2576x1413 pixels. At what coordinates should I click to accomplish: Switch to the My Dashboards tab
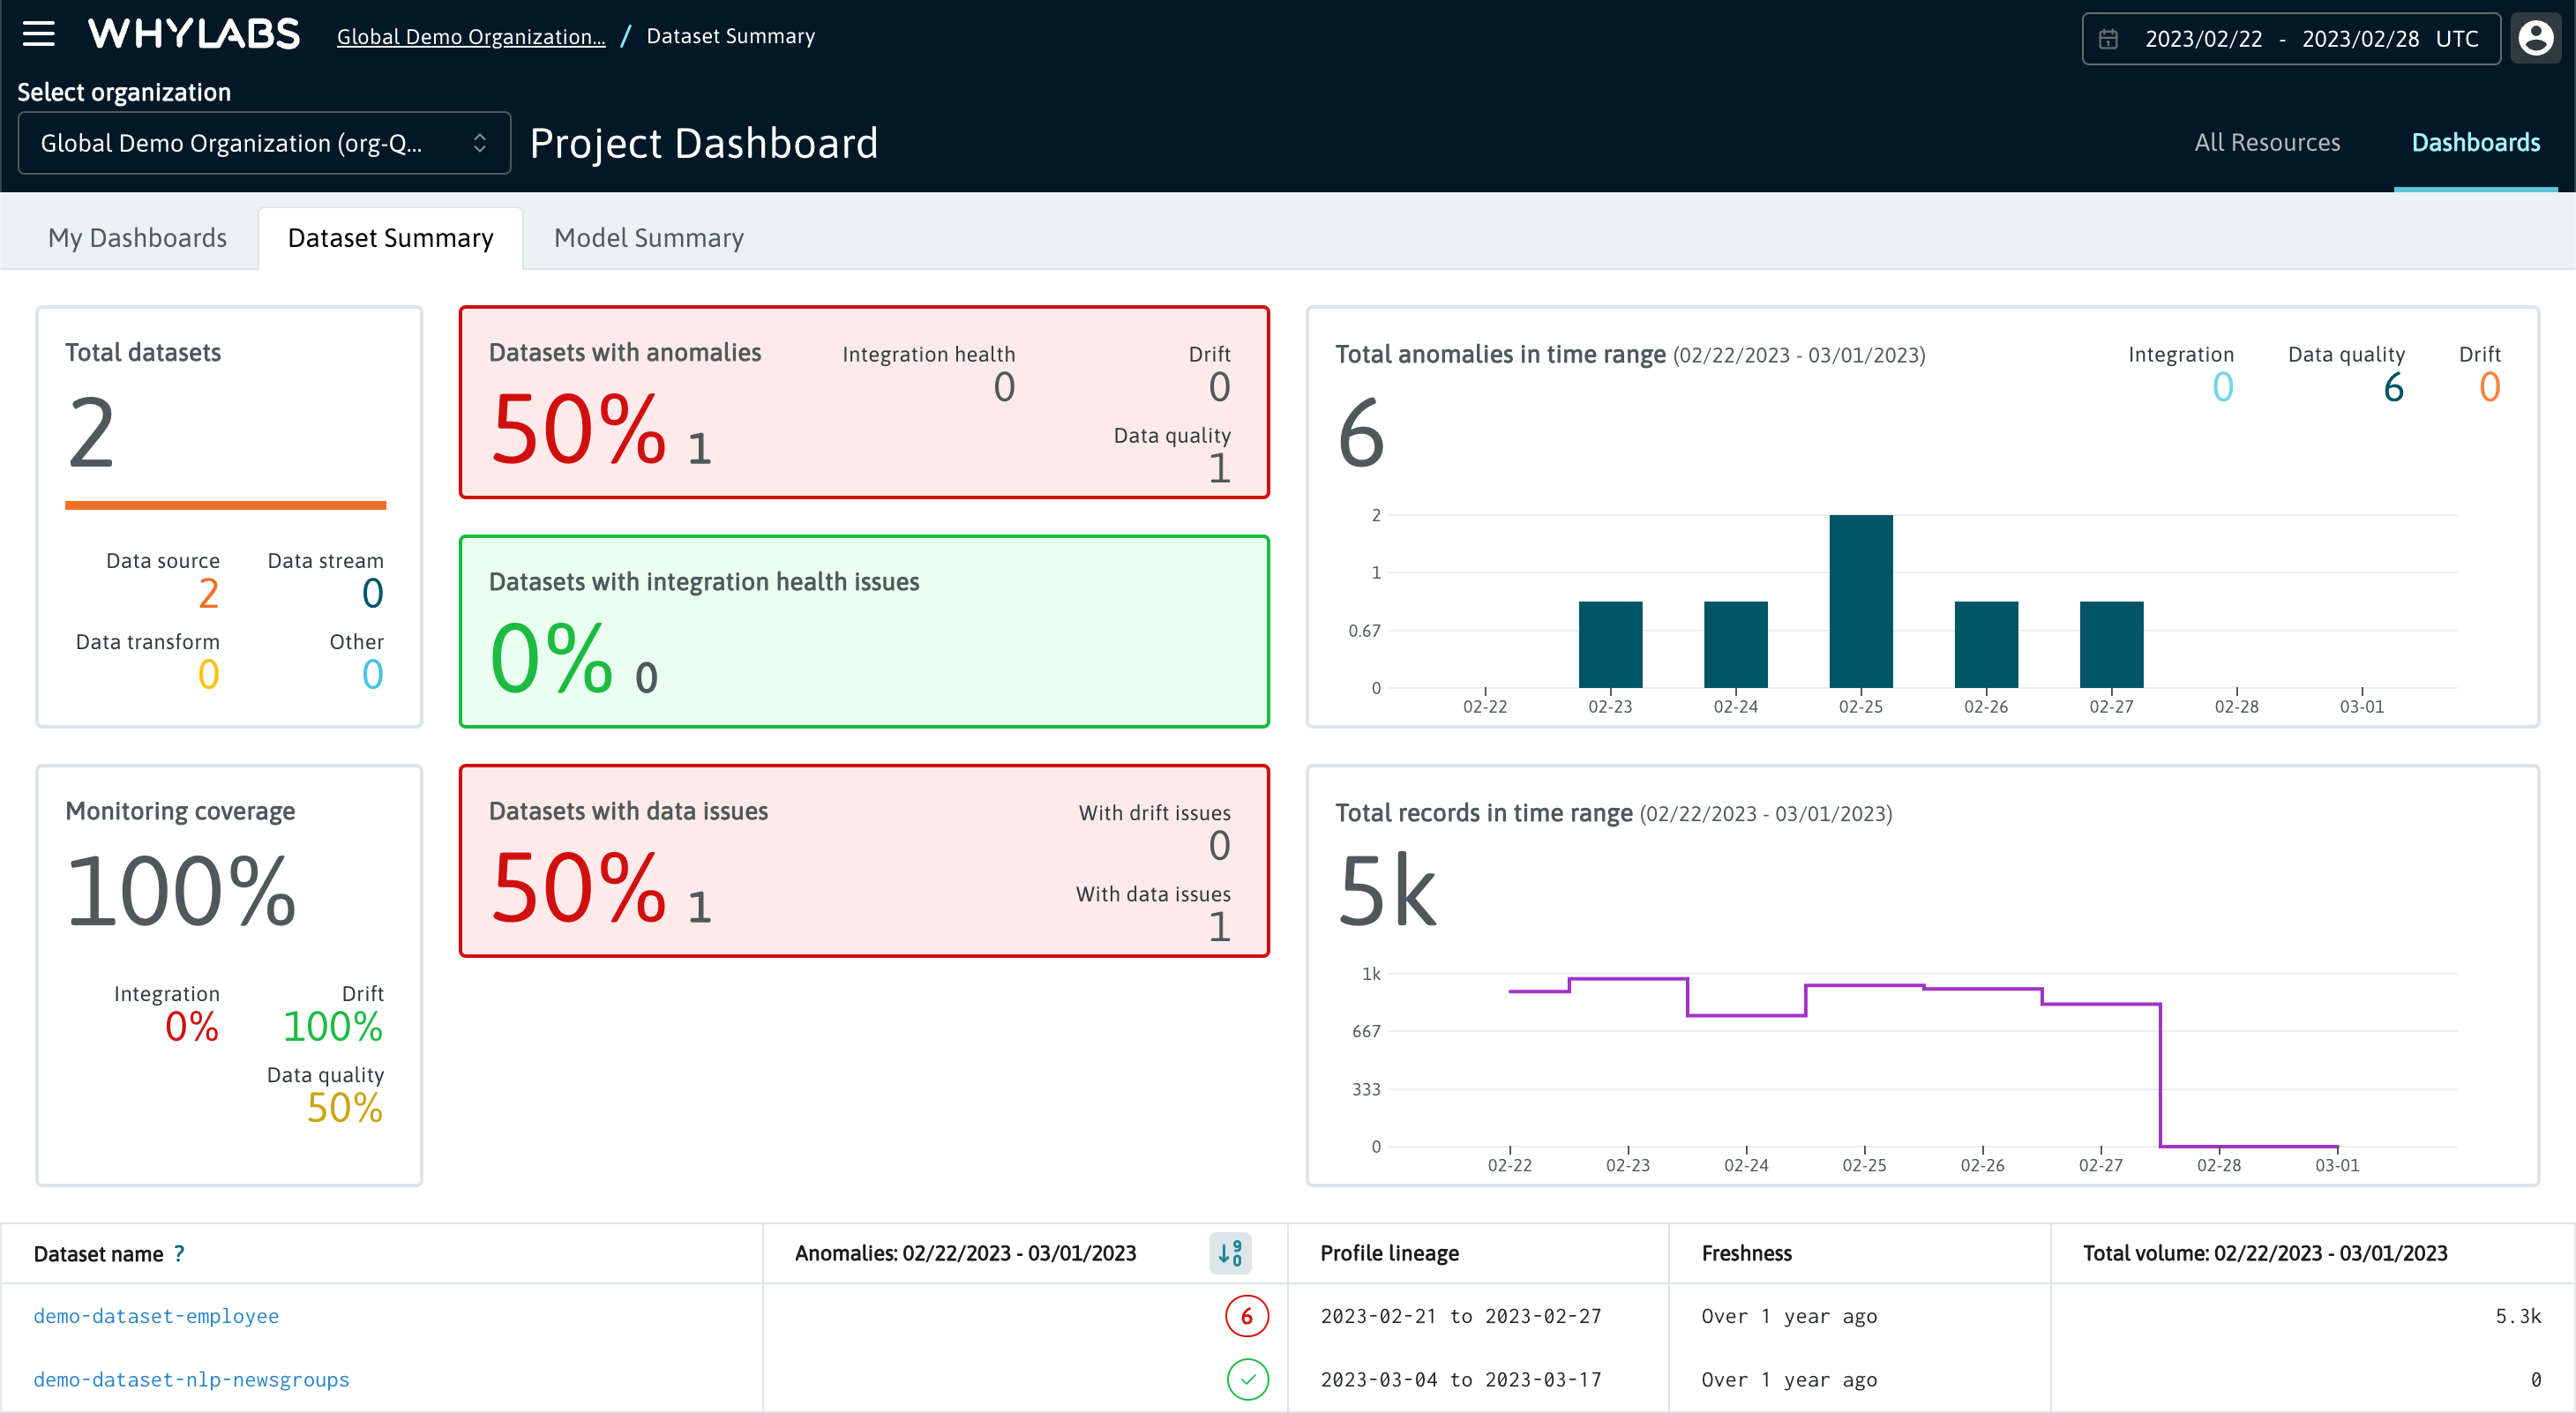click(137, 237)
